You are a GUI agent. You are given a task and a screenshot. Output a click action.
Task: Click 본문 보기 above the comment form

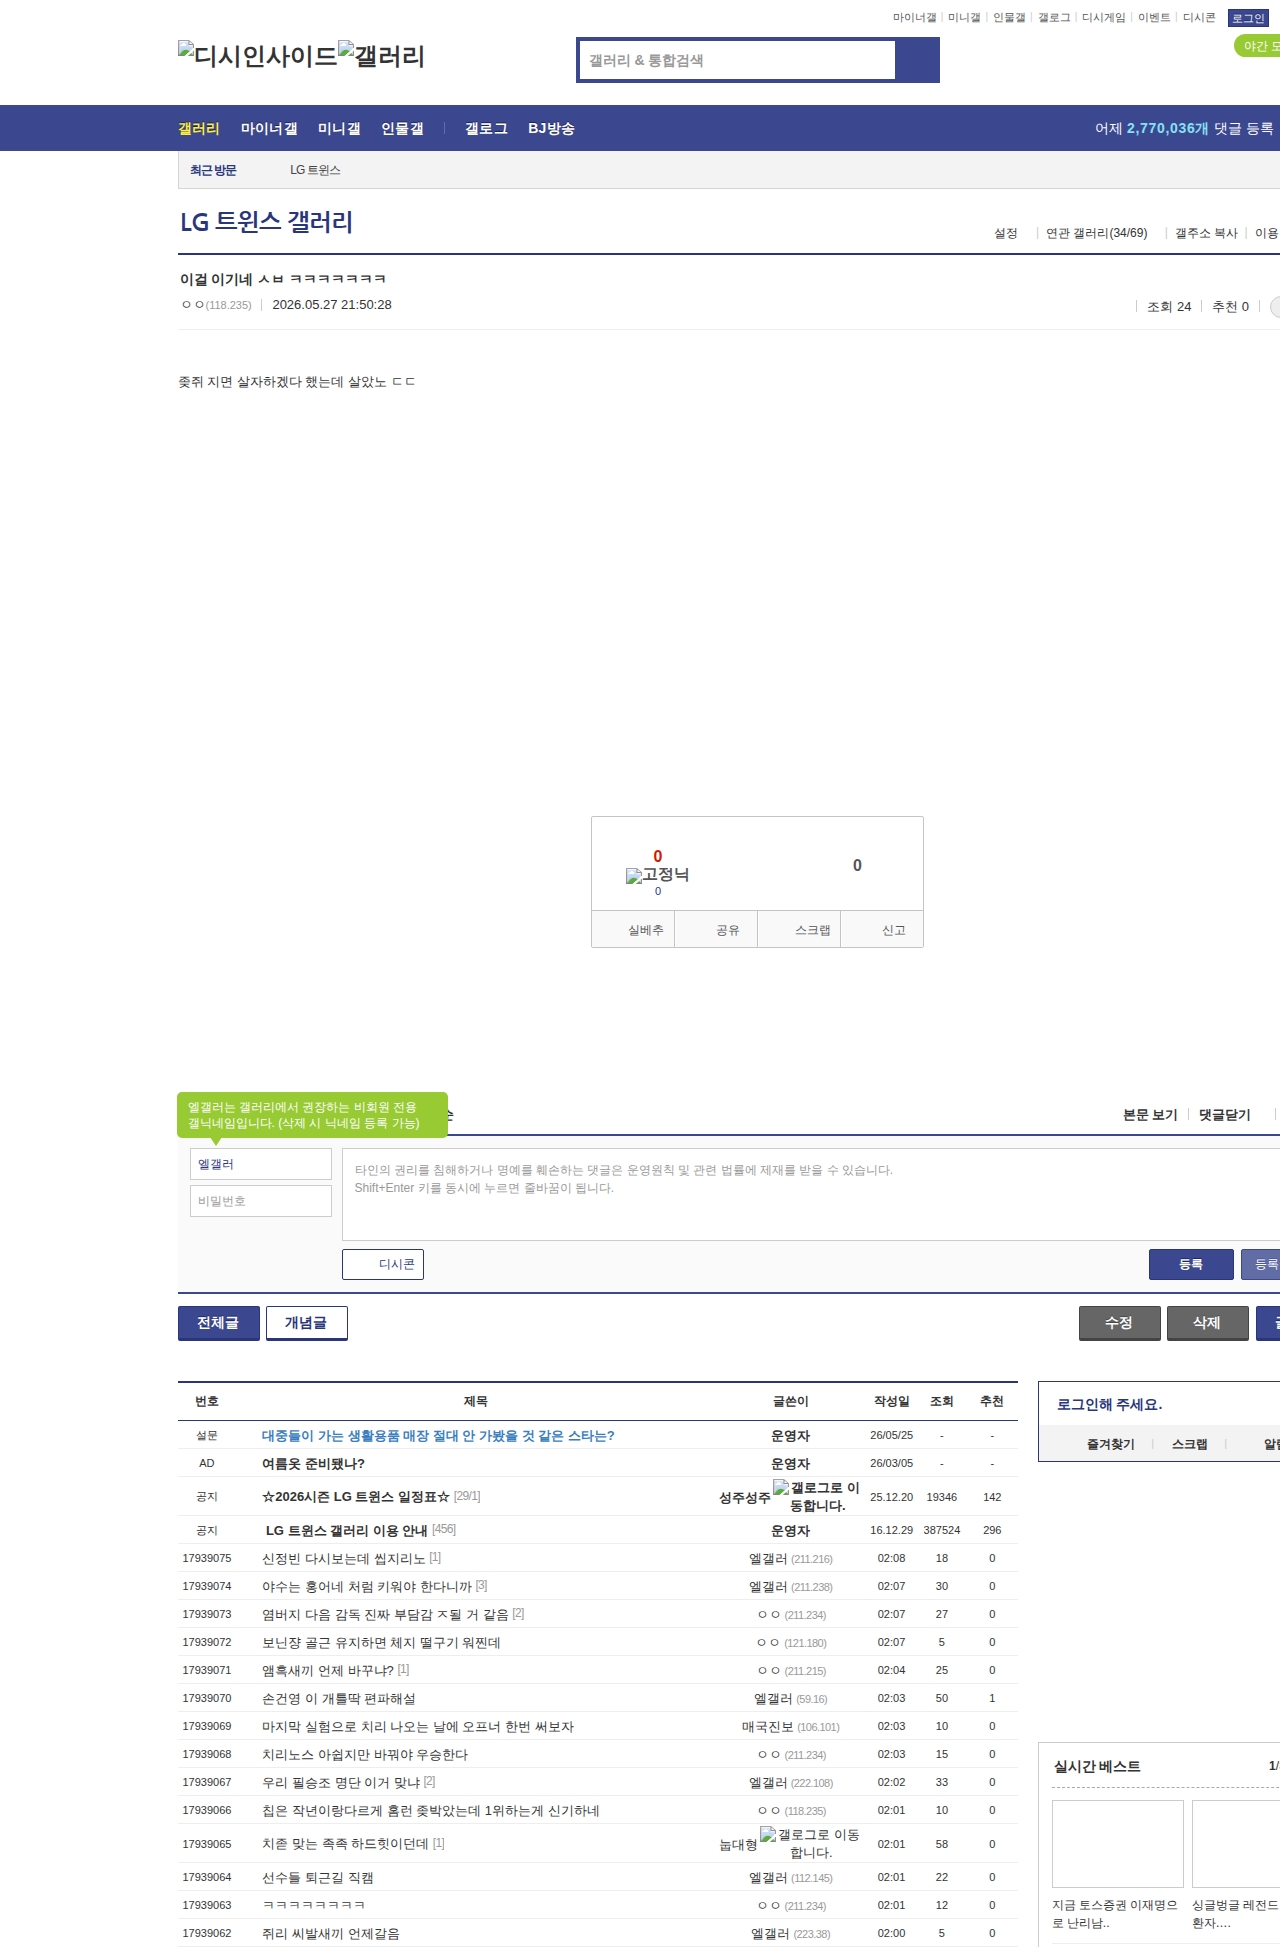pyautogui.click(x=1150, y=1115)
